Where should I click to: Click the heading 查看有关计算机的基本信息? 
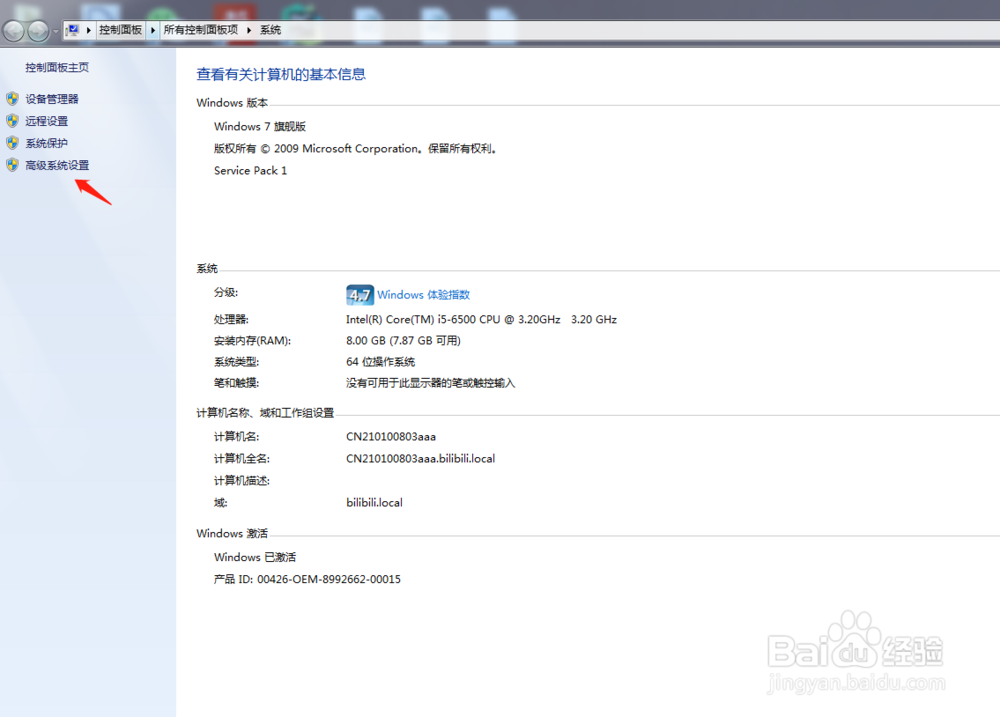[x=281, y=75]
